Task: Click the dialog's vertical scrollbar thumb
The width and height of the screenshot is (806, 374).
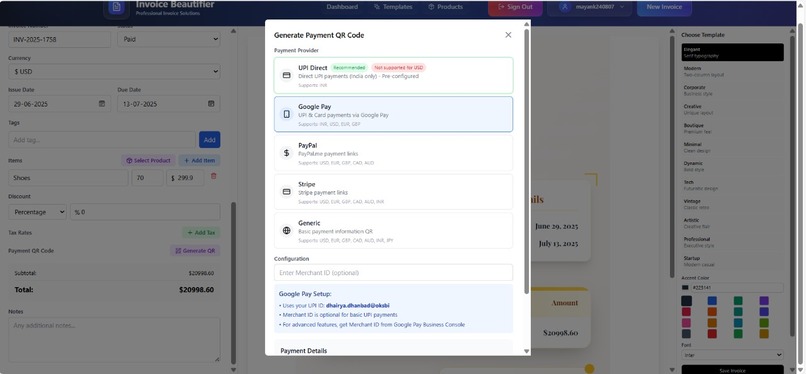Action: point(526,161)
